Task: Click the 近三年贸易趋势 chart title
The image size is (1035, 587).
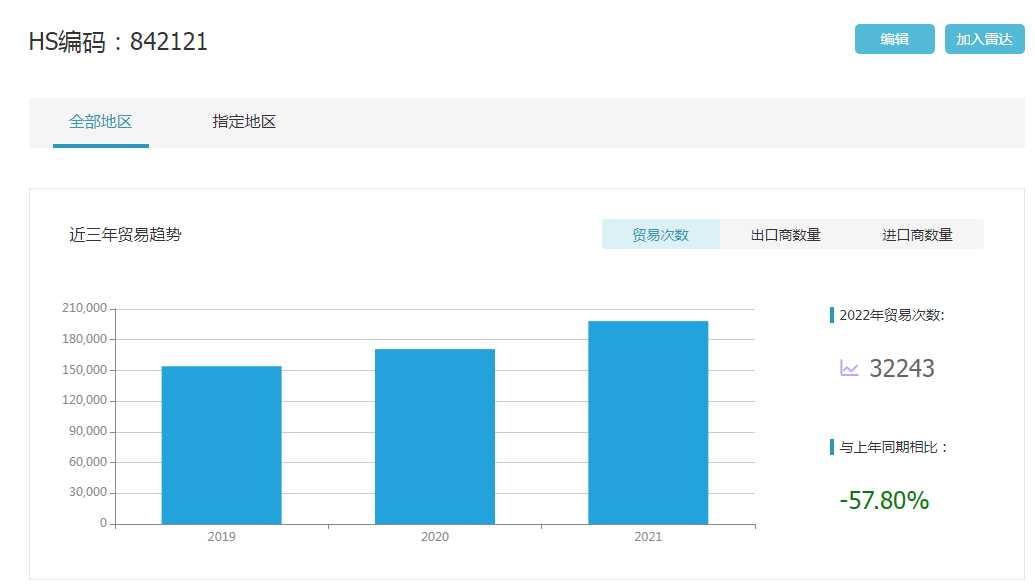Action: pyautogui.click(x=125, y=235)
